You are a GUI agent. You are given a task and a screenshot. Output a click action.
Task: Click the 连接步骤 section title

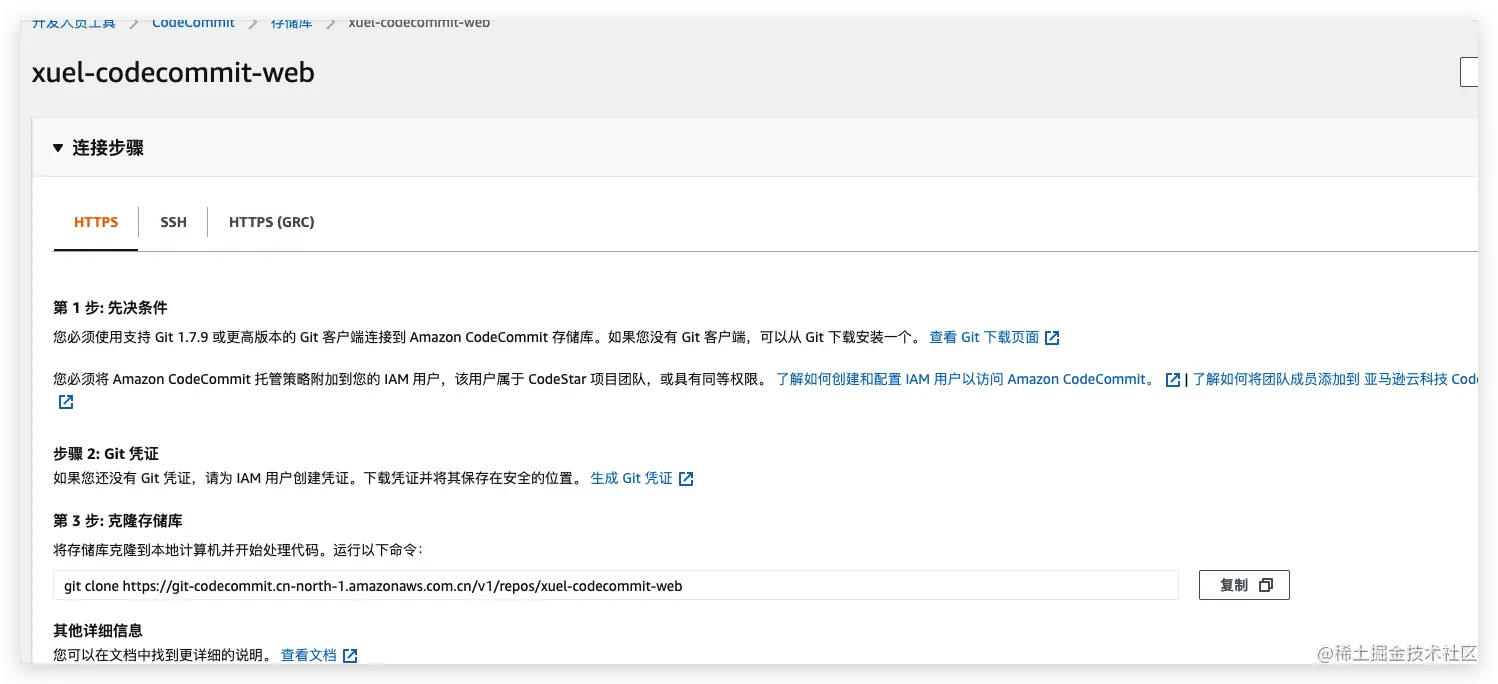coord(108,148)
